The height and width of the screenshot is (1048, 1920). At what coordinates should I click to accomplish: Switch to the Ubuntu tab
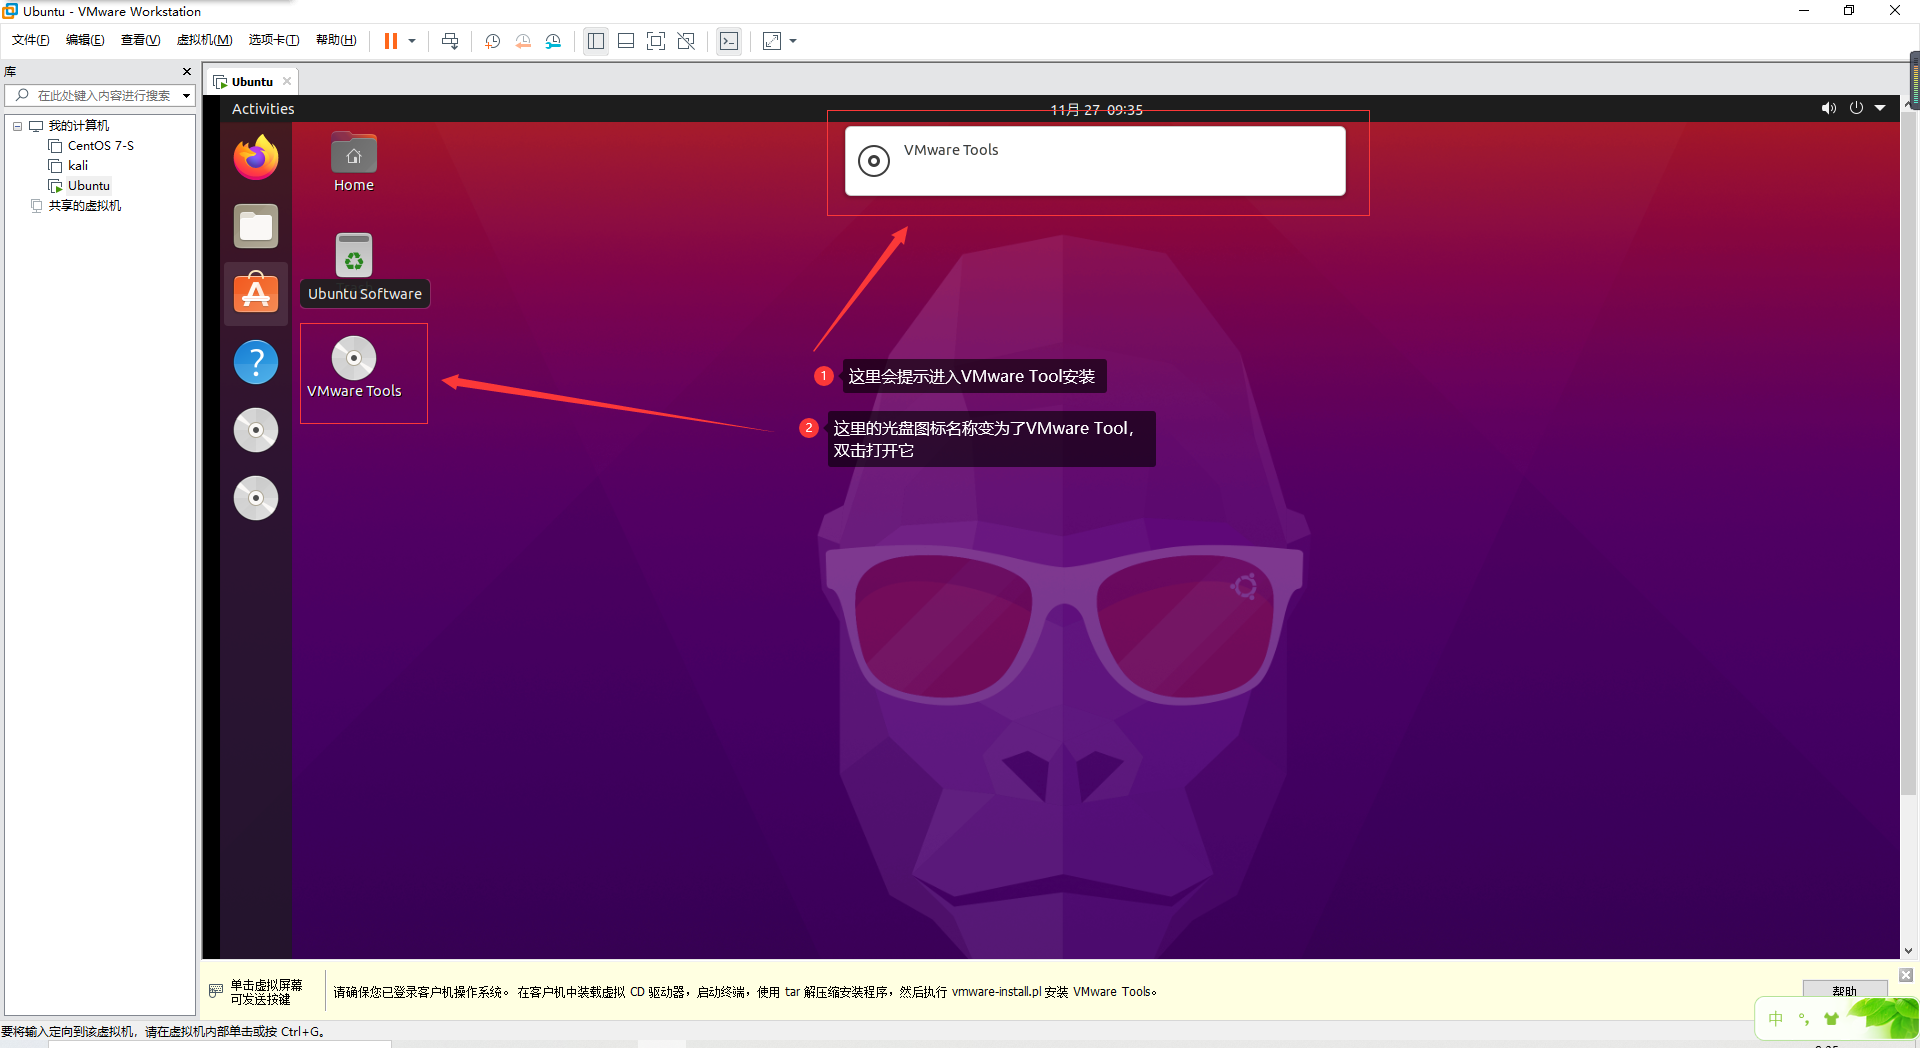(251, 82)
